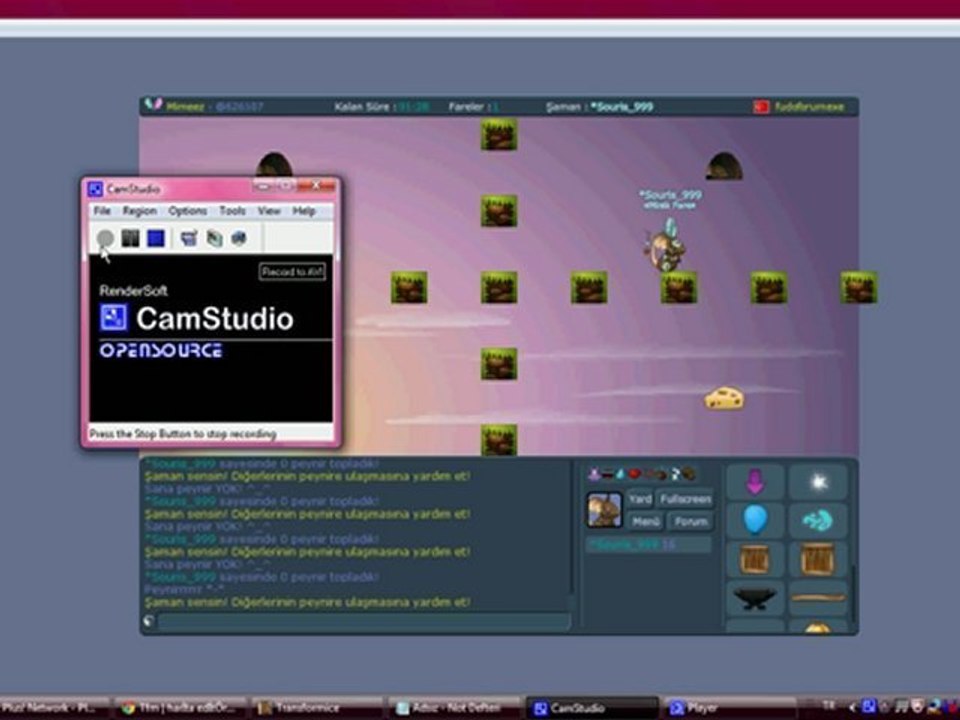The height and width of the screenshot is (720, 960).
Task: Click the Pause button in CamStudio toolbar
Action: pyautogui.click(x=130, y=238)
